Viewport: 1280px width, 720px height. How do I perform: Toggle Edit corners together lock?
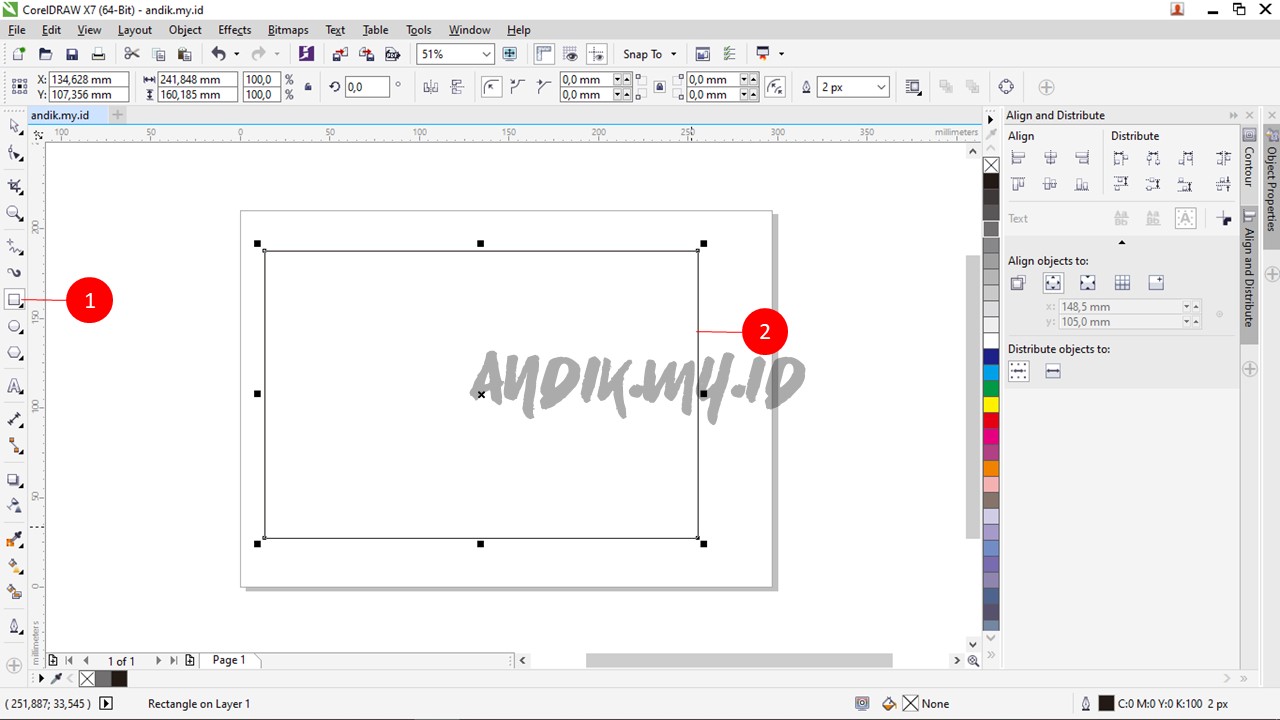pos(659,87)
